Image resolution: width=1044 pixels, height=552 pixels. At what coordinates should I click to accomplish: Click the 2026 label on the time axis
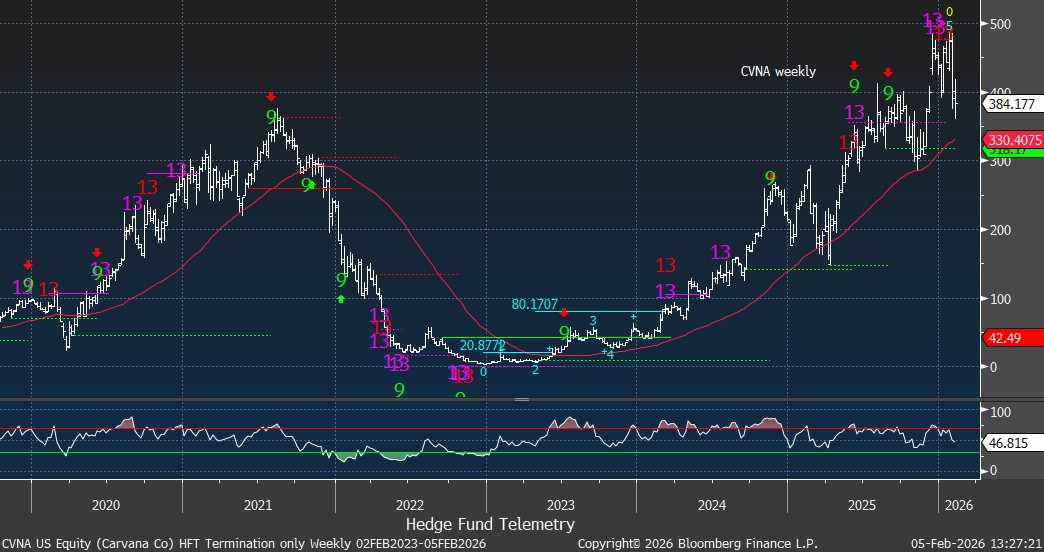pyautogui.click(x=958, y=504)
